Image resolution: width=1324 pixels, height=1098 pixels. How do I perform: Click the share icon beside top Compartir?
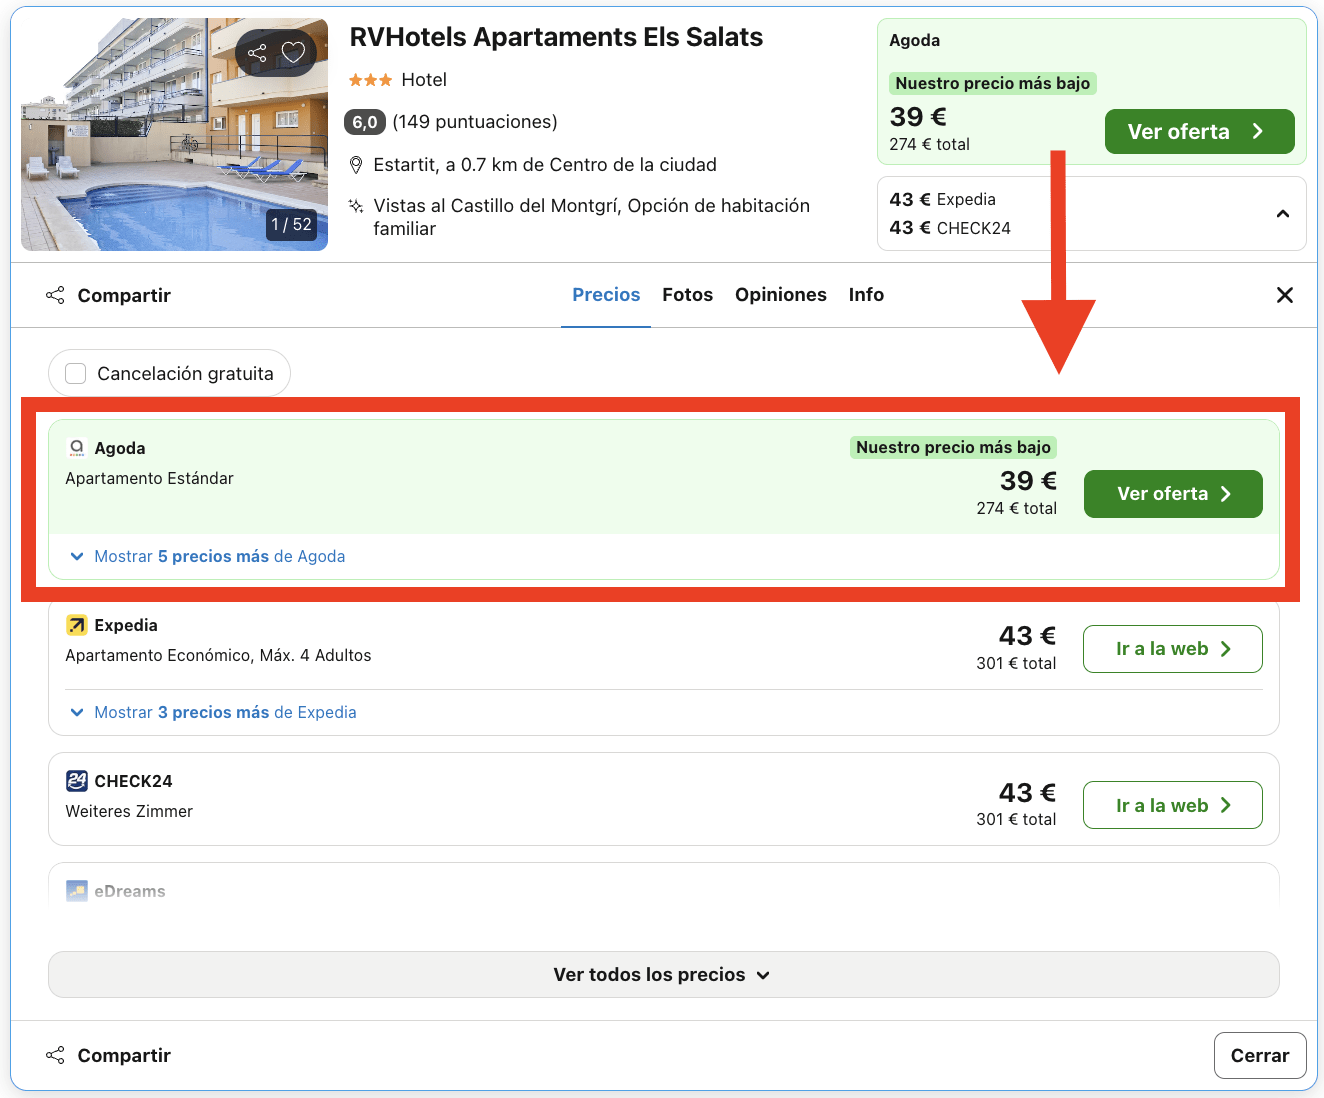(55, 295)
